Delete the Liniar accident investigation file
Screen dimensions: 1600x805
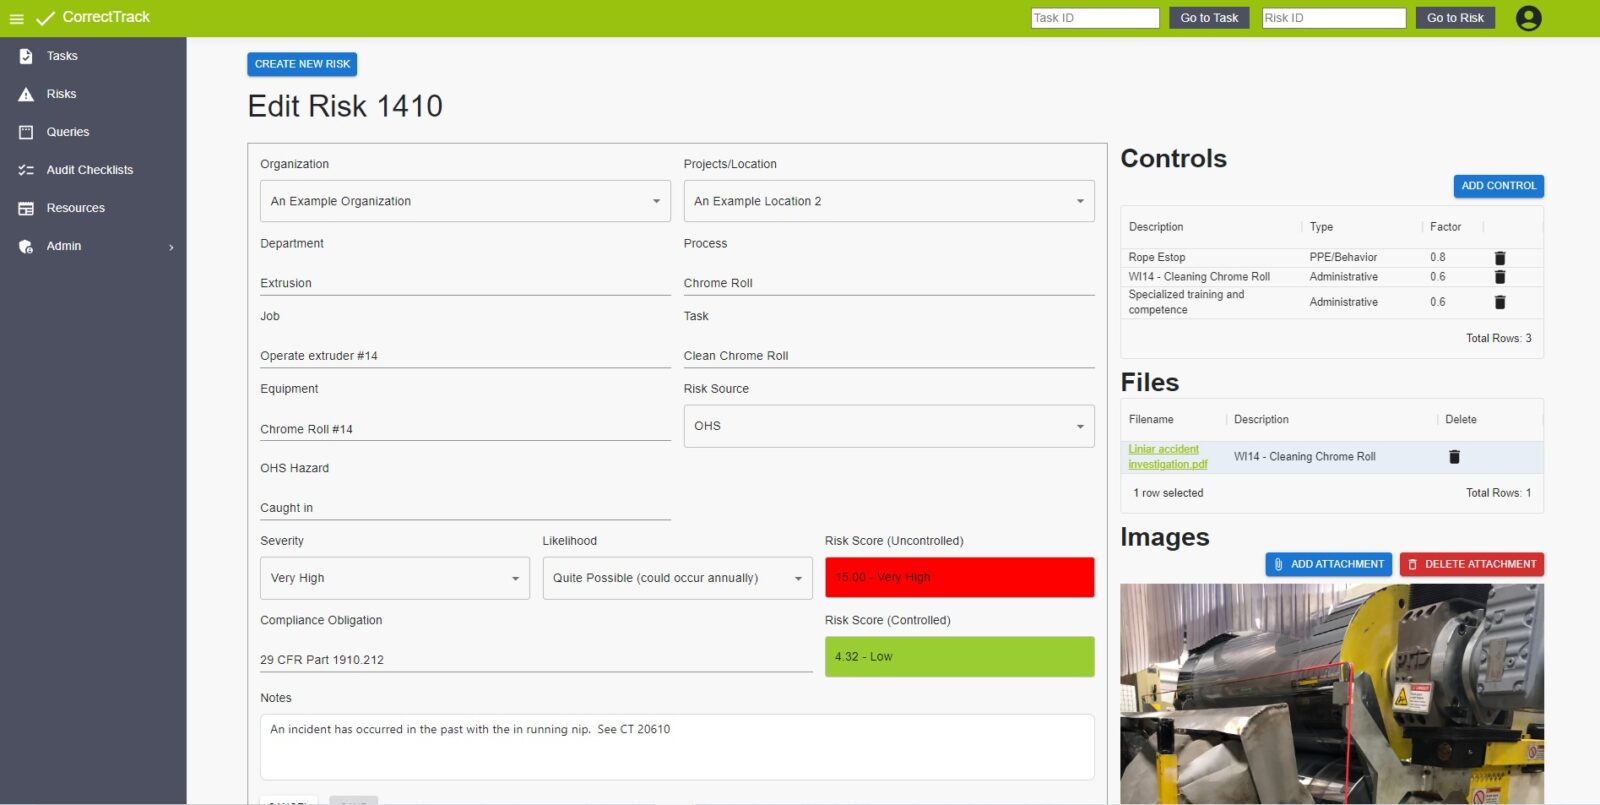(x=1455, y=457)
